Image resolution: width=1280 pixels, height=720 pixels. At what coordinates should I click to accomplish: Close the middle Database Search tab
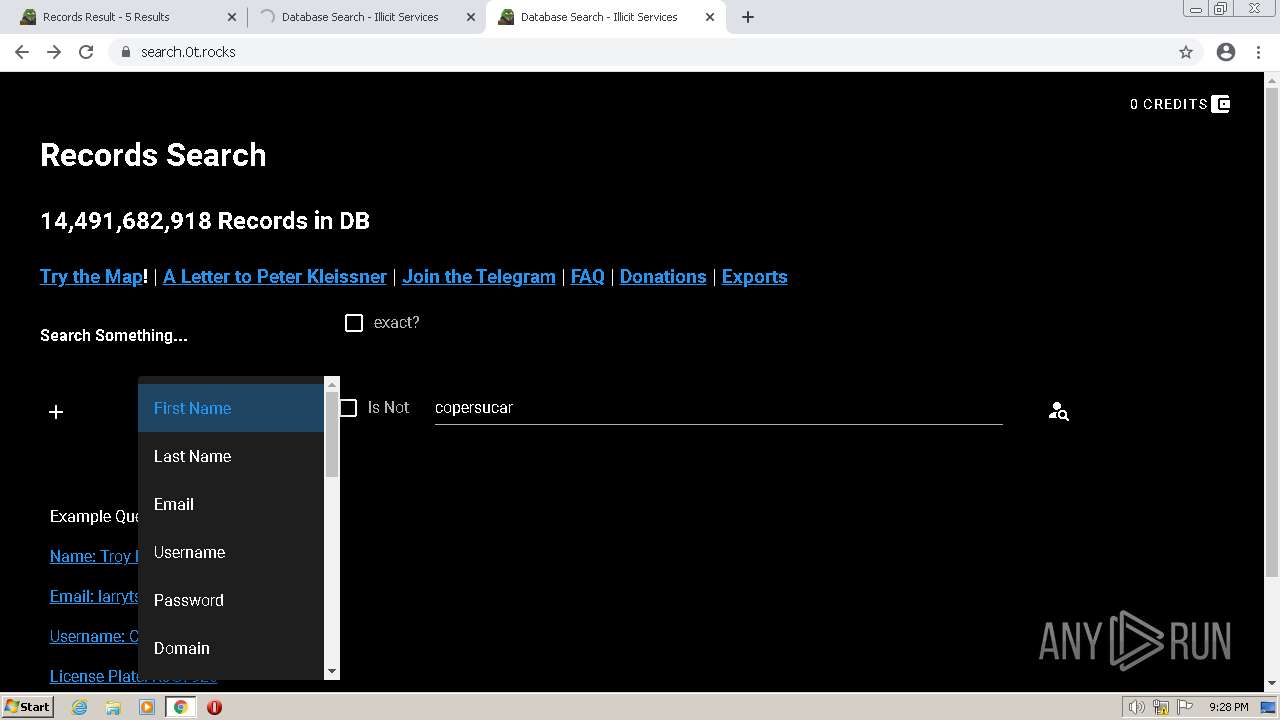pyautogui.click(x=471, y=17)
